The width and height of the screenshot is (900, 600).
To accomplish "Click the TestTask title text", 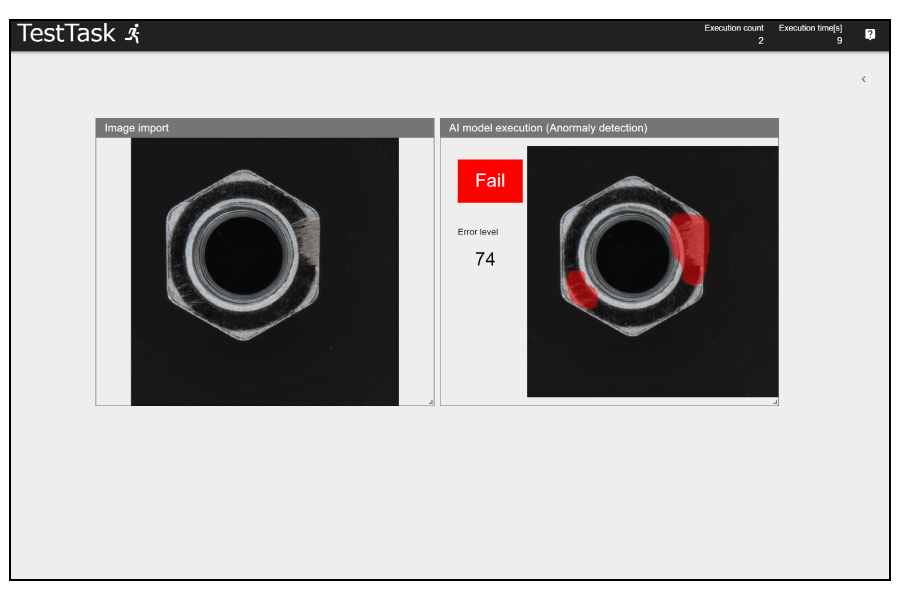I will [66, 34].
